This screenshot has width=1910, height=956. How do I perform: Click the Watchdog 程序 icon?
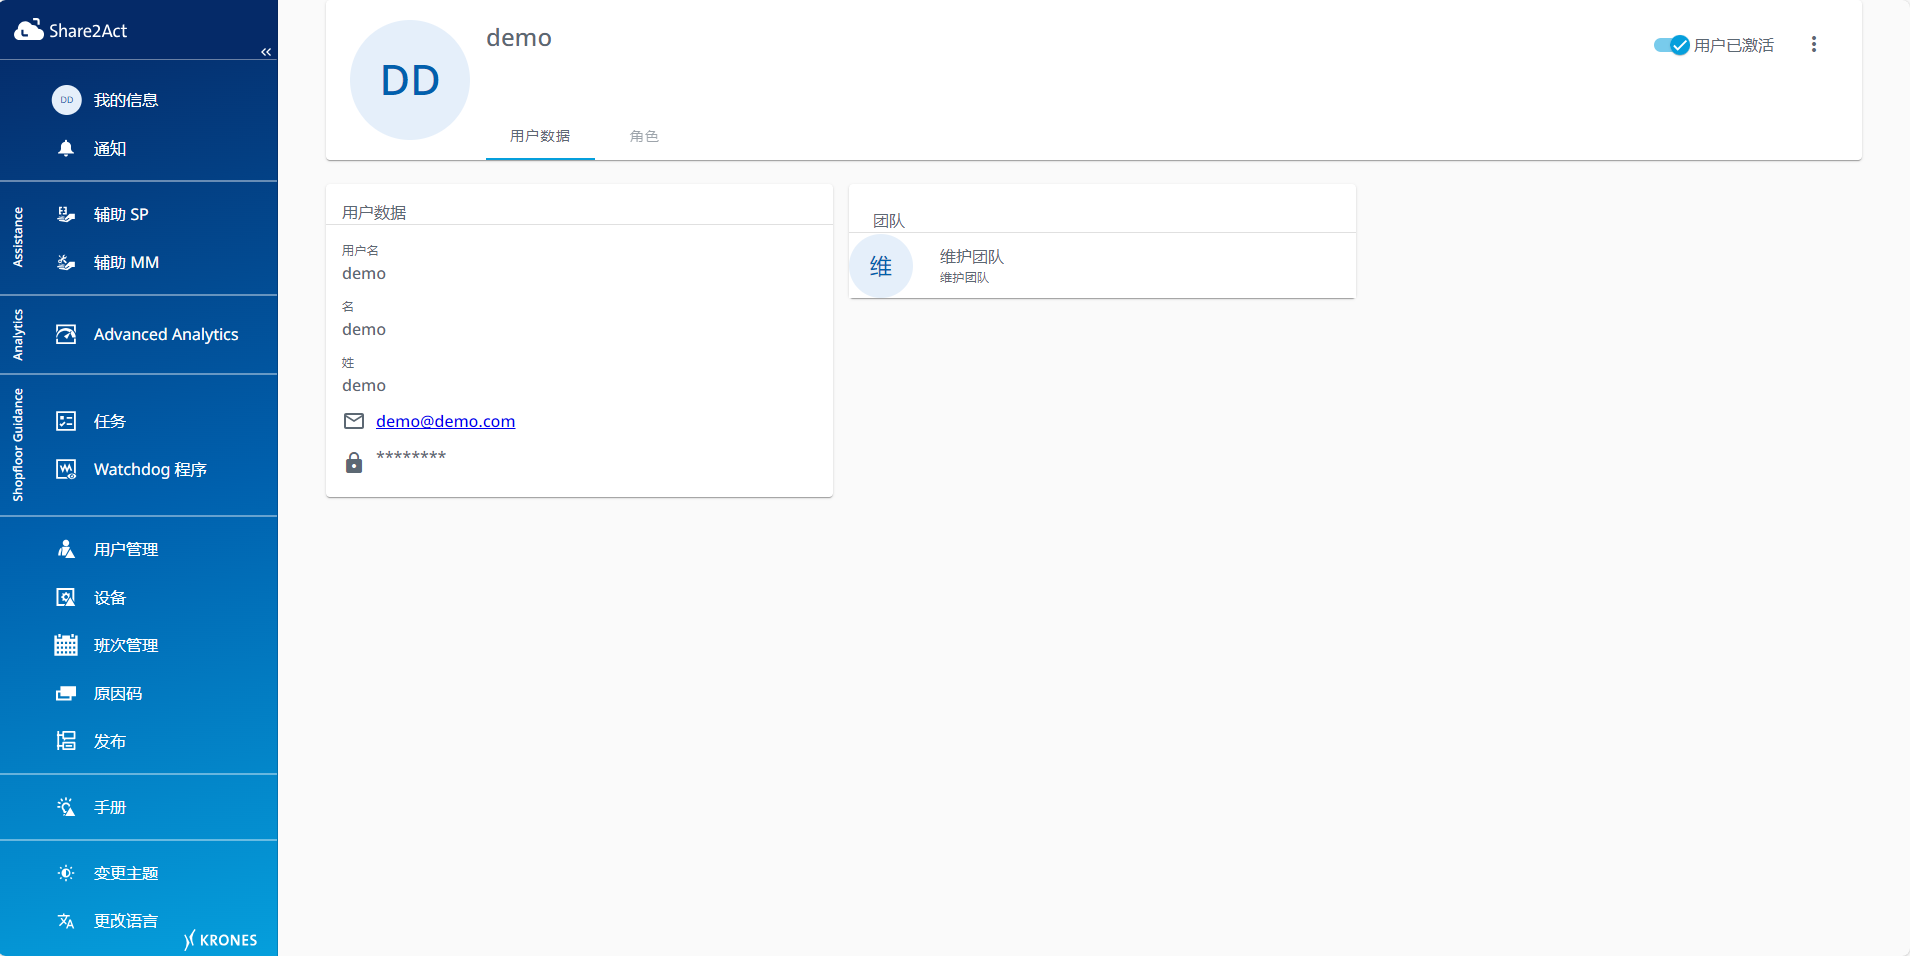[x=66, y=469]
